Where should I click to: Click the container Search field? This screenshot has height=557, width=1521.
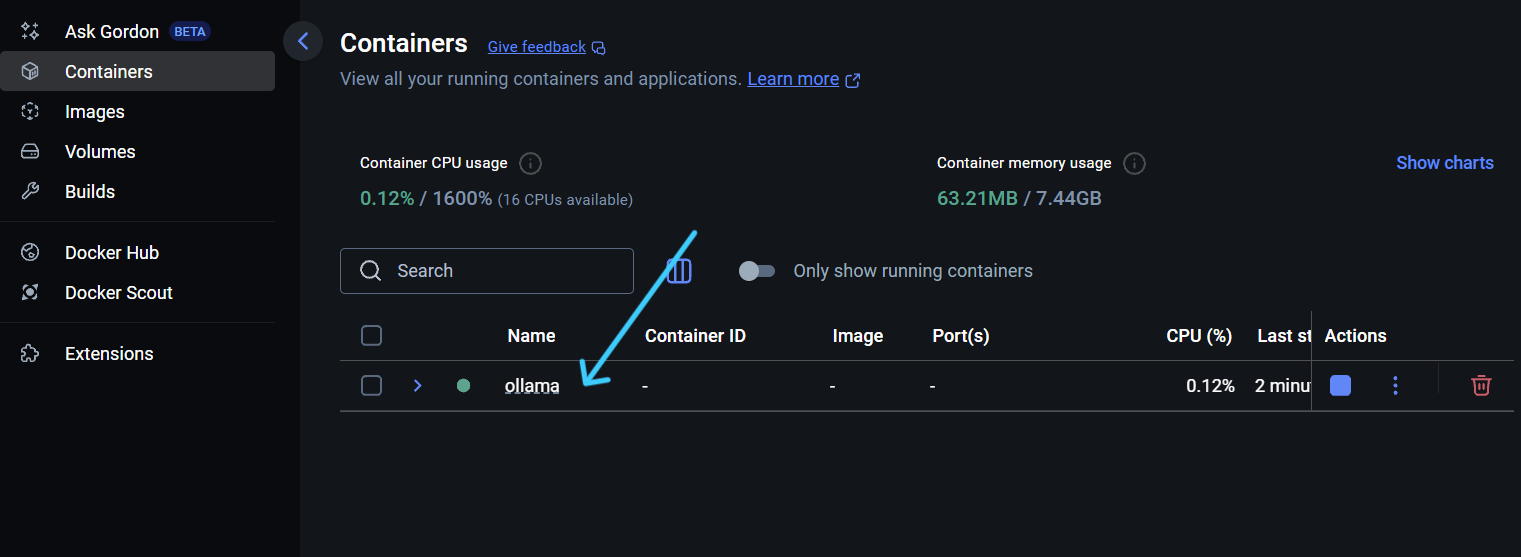click(x=487, y=271)
